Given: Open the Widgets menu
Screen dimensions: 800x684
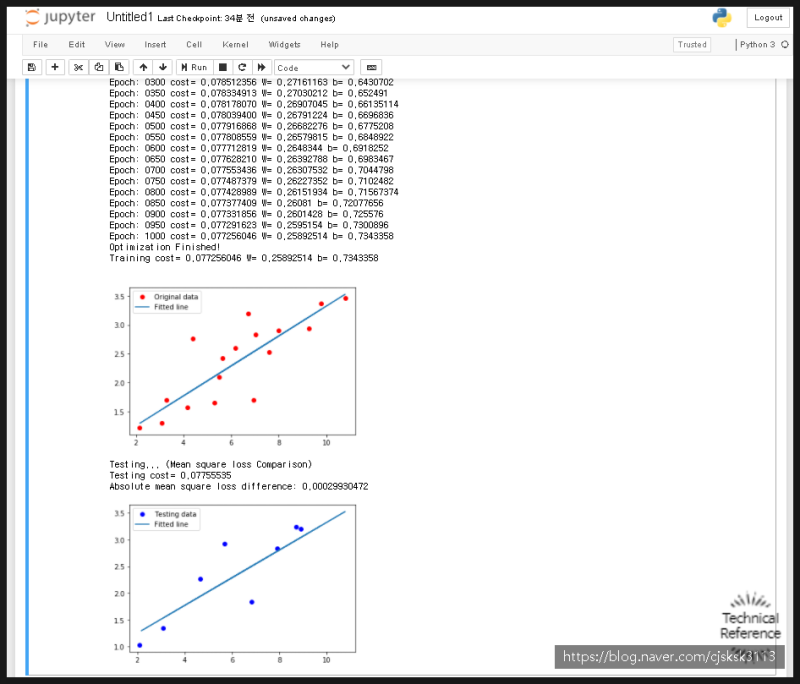Looking at the screenshot, I should pos(284,45).
